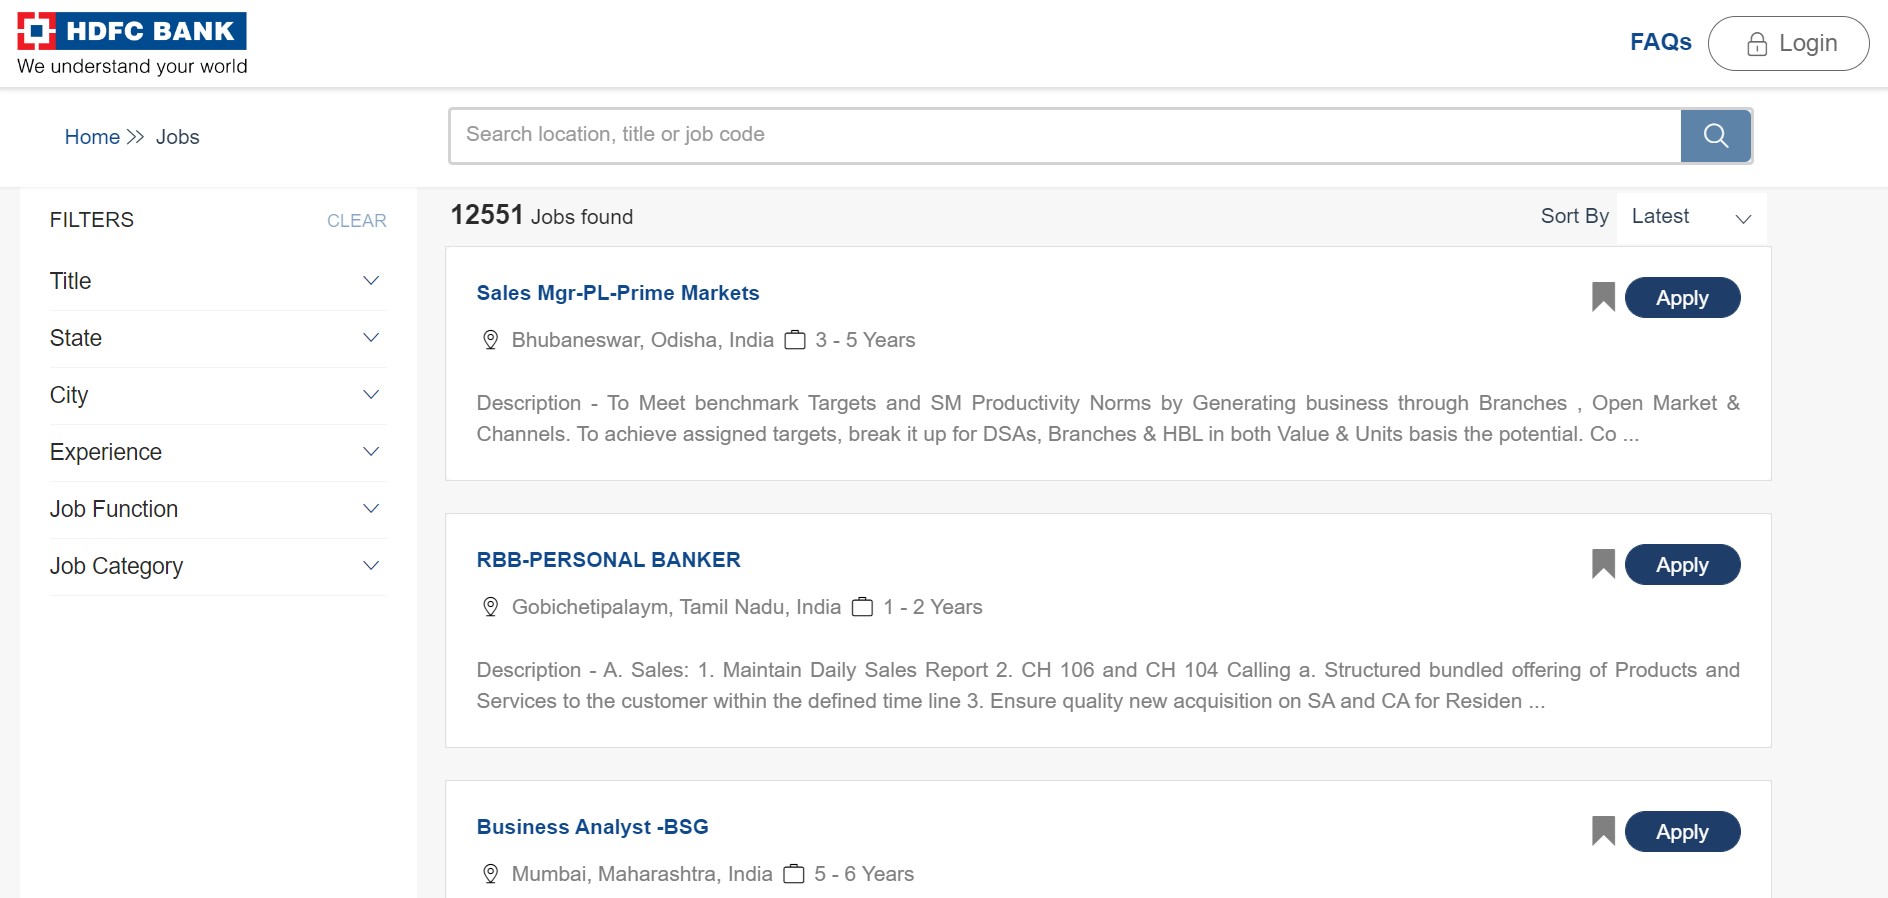Click the Login button

[x=1788, y=44]
